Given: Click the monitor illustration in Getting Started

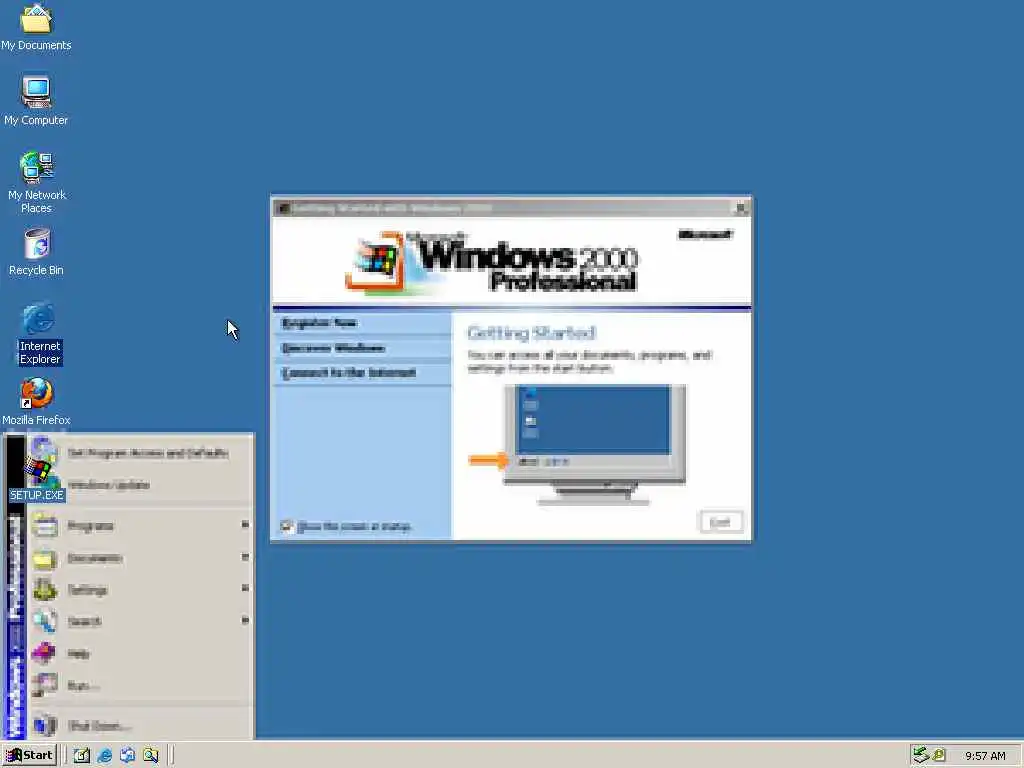Looking at the screenshot, I should [594, 445].
